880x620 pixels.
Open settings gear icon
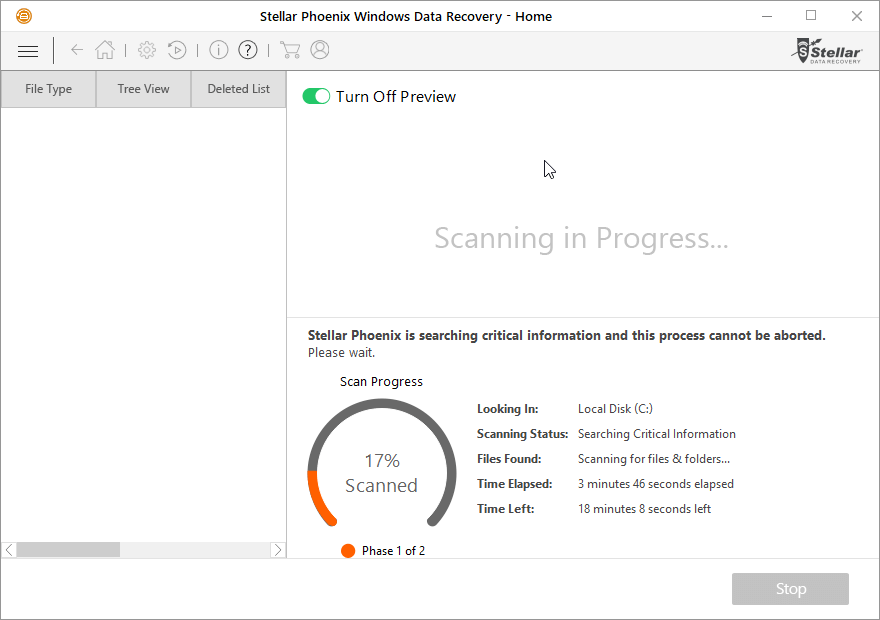tap(147, 50)
